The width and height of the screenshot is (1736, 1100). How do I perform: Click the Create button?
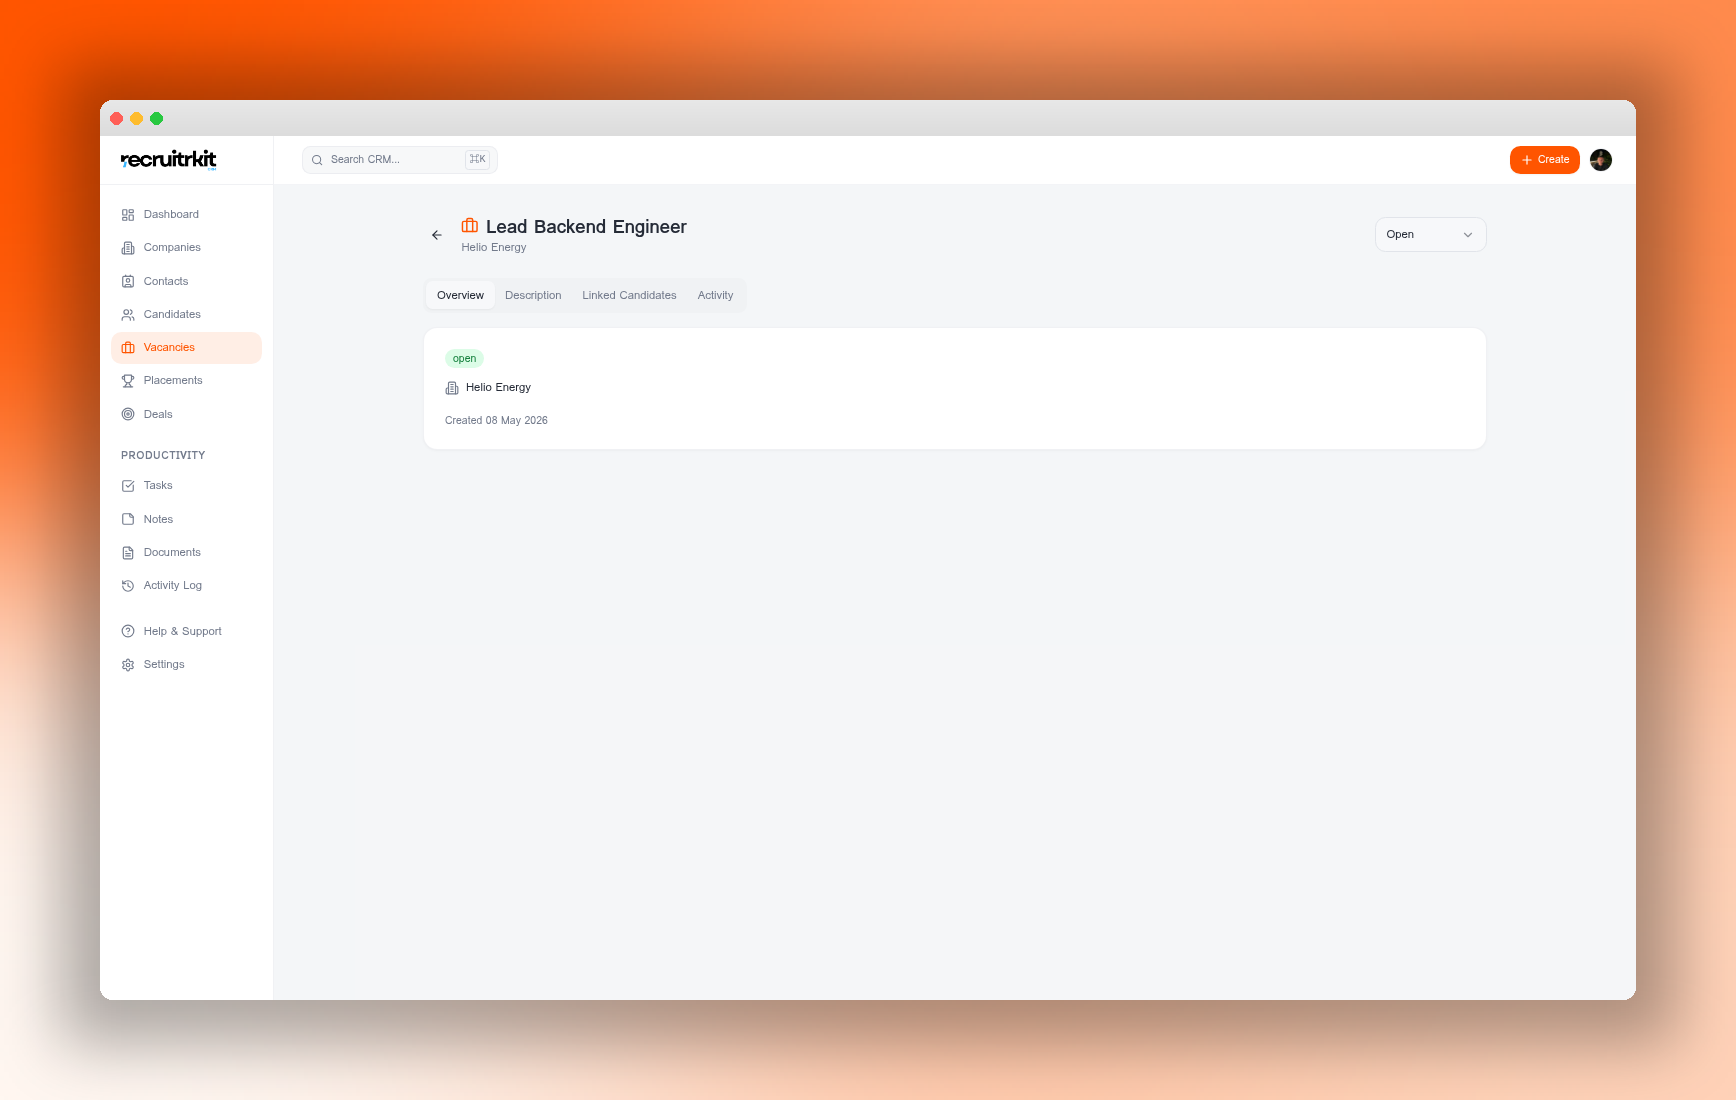(1544, 160)
